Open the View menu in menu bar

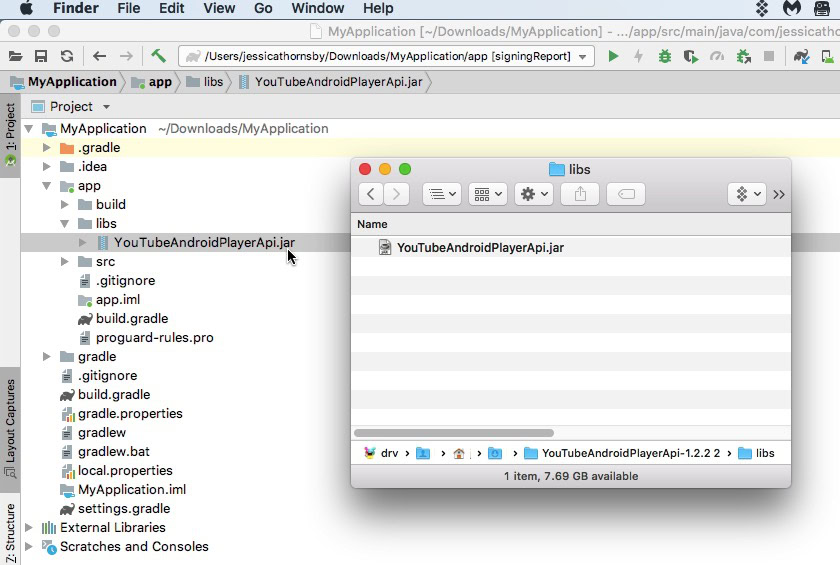point(219,8)
